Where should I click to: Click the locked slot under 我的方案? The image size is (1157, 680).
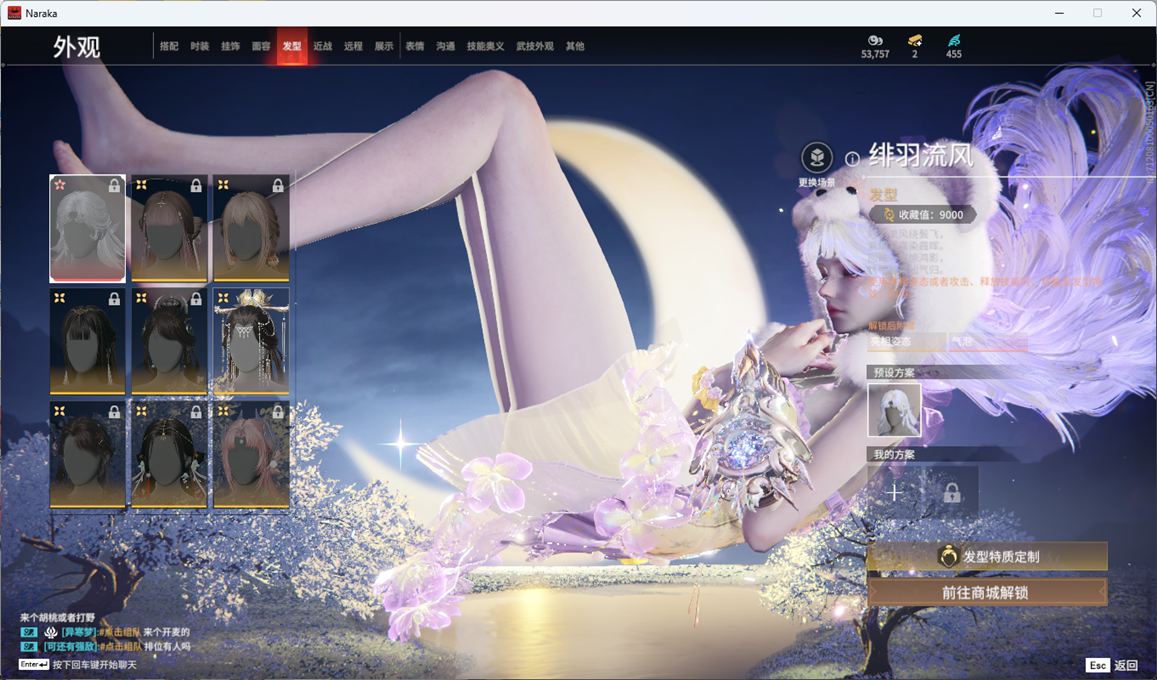(x=951, y=492)
